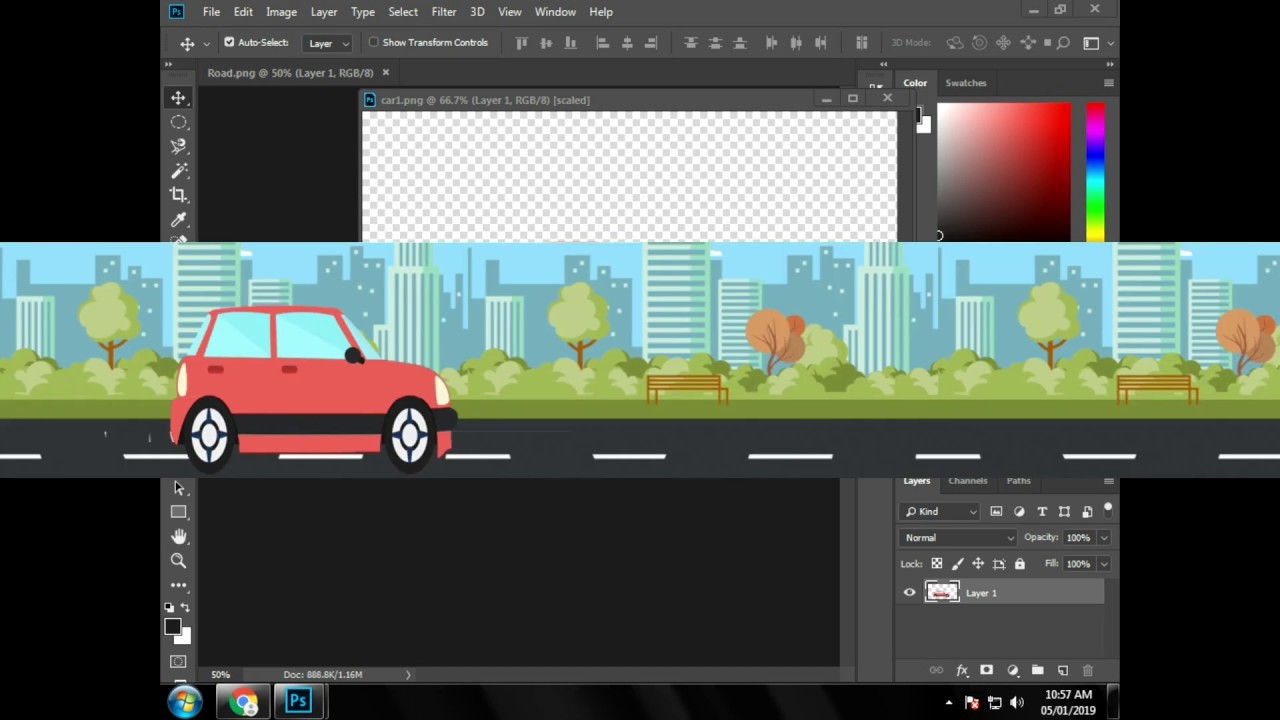Select the Move tool in the toolbox
This screenshot has width=1280, height=720.
pyautogui.click(x=178, y=97)
